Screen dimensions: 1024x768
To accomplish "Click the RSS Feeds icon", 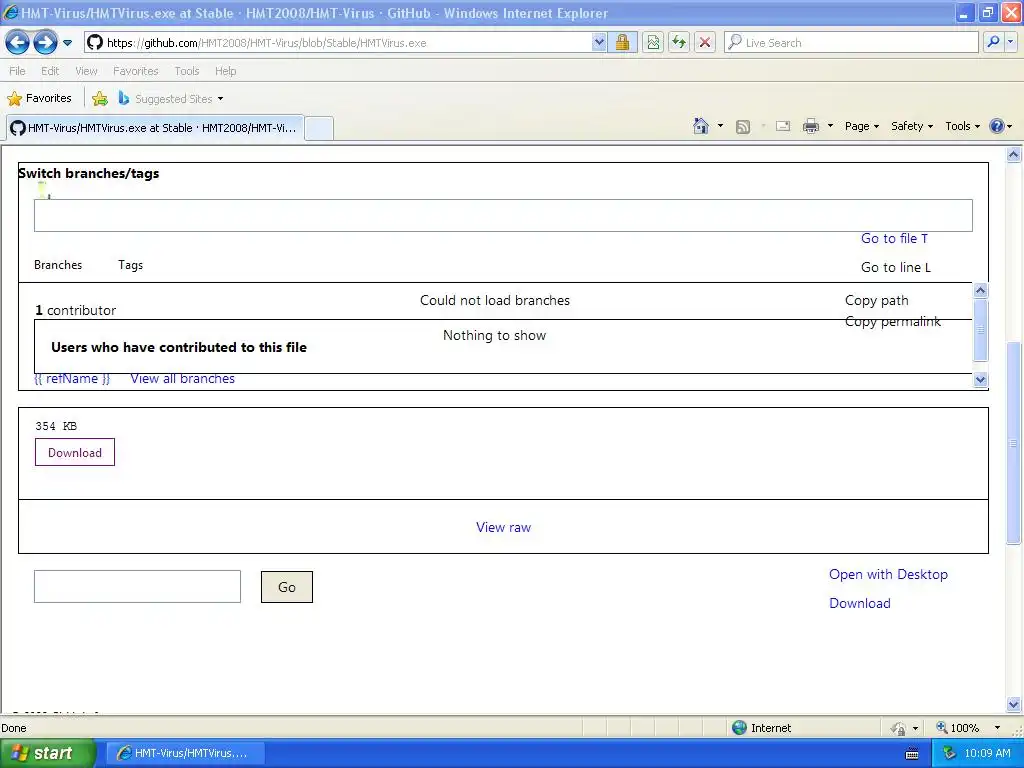I will coord(743,127).
